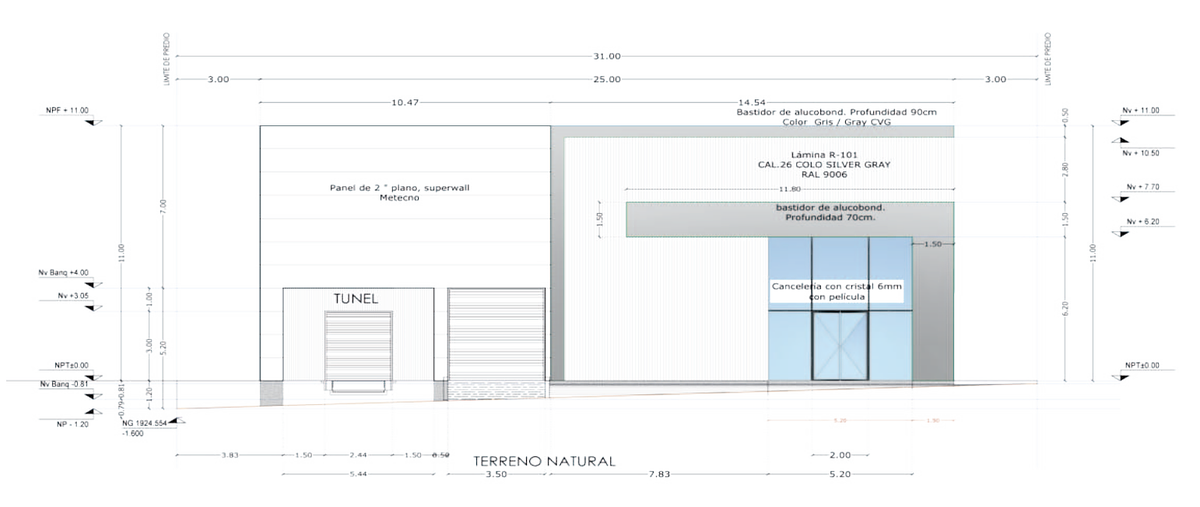Click the 'Nv Banq +4.00' level label

pos(64,271)
